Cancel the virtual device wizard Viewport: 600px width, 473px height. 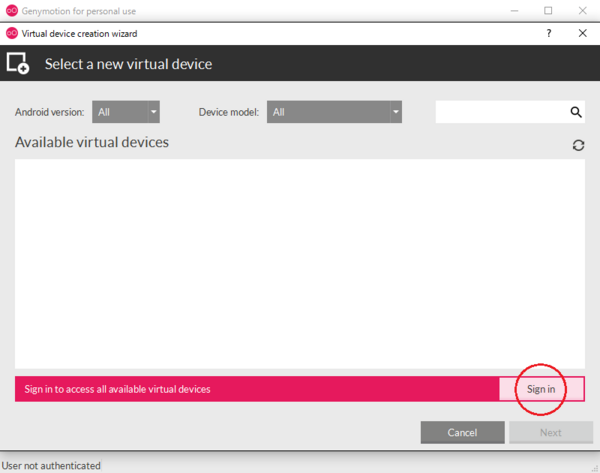462,432
